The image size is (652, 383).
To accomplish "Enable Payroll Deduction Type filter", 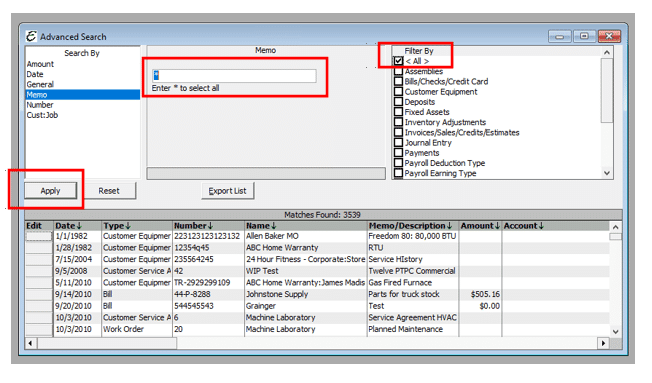I will [398, 163].
